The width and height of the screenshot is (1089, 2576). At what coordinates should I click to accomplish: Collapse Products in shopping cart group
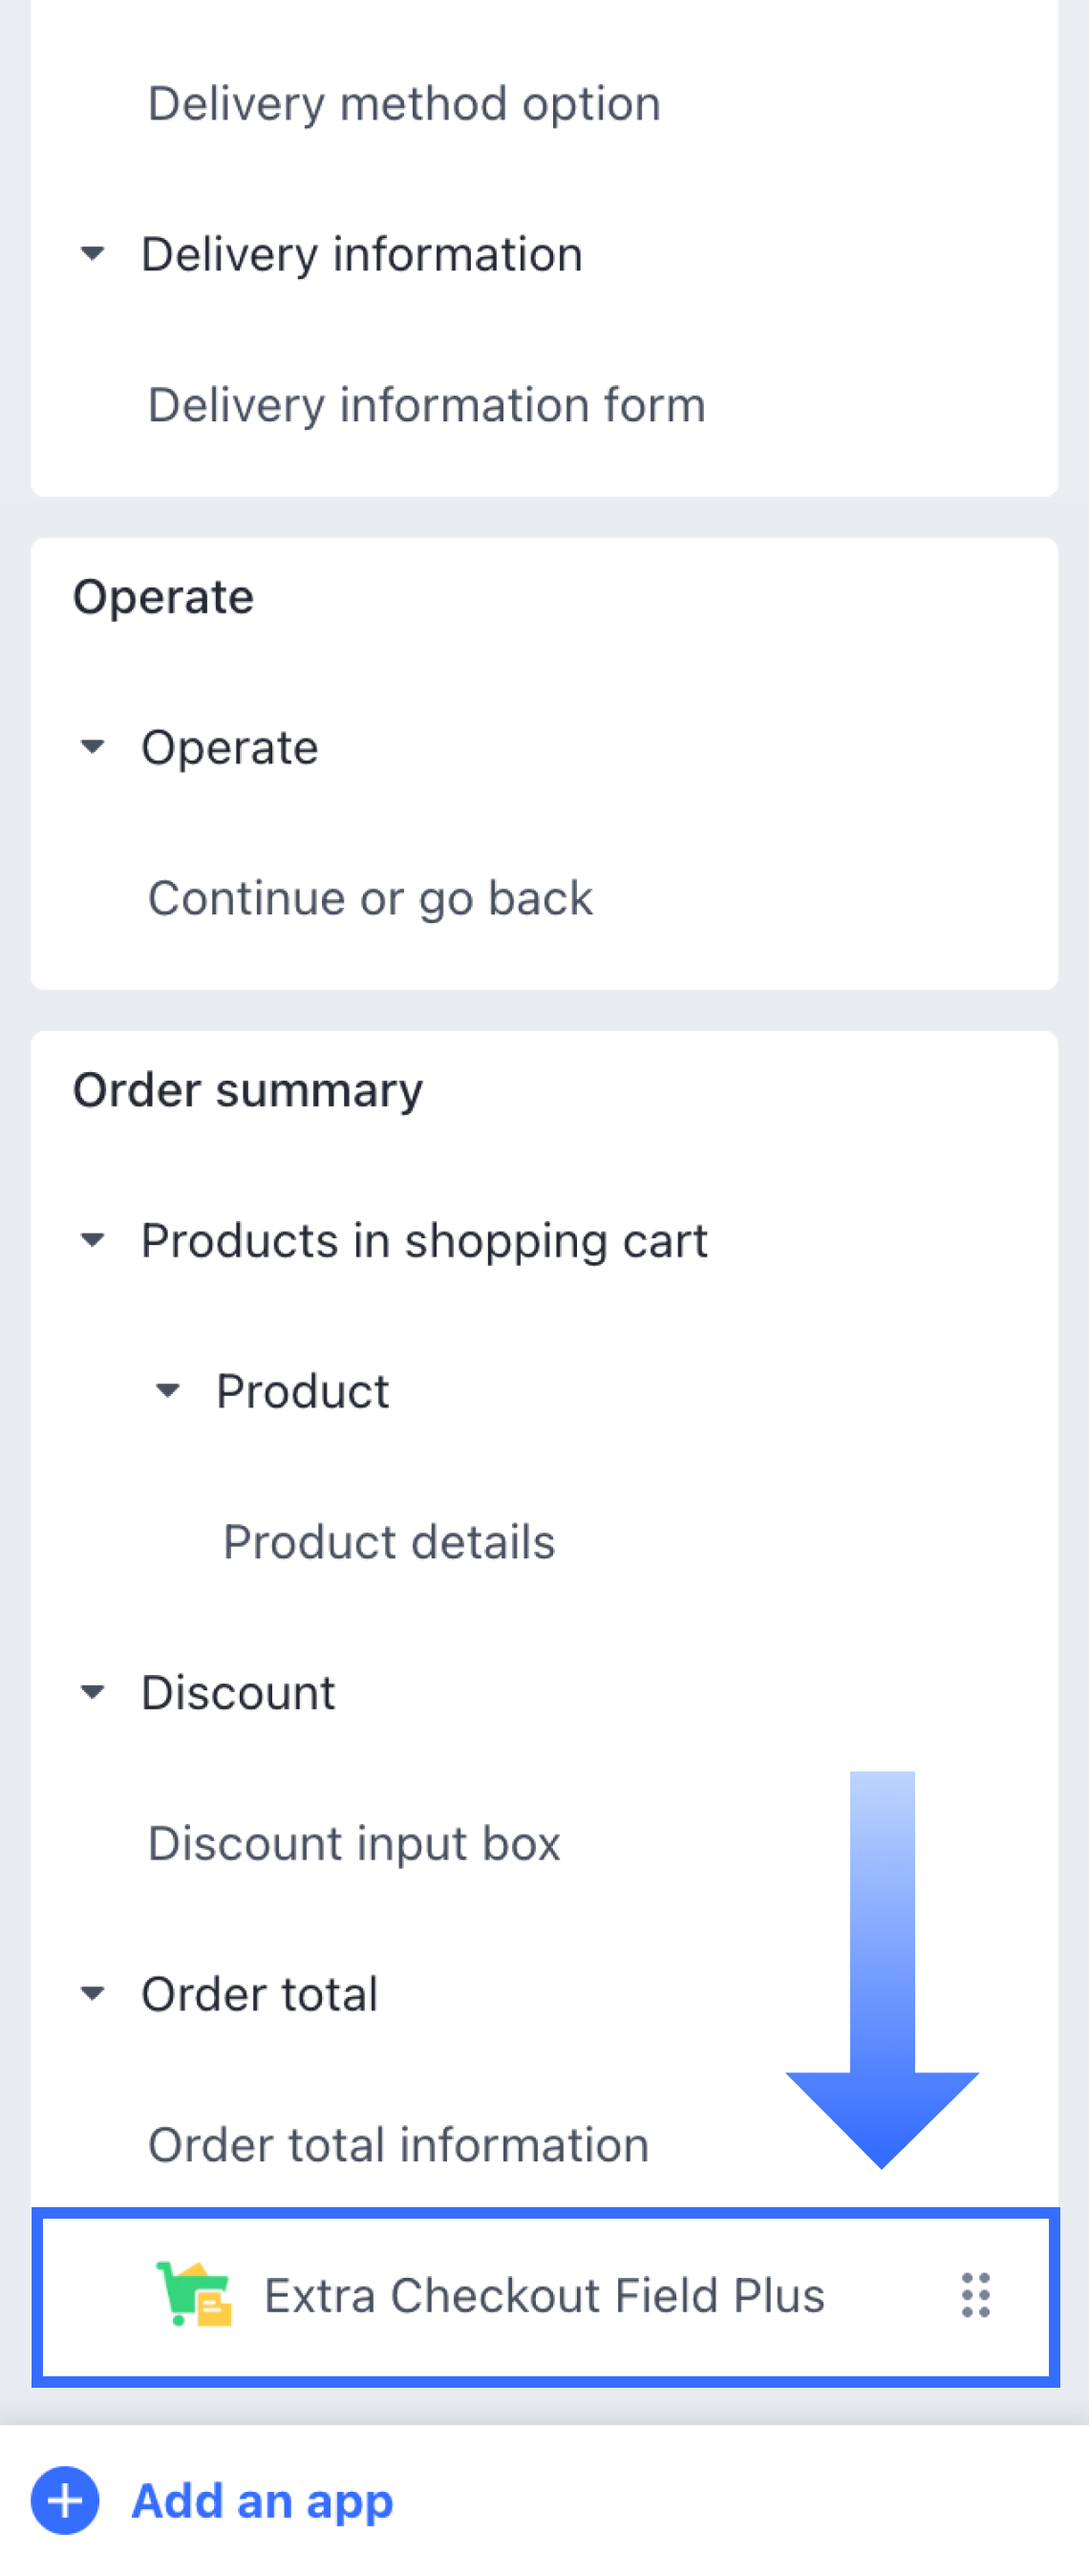[x=92, y=1241]
